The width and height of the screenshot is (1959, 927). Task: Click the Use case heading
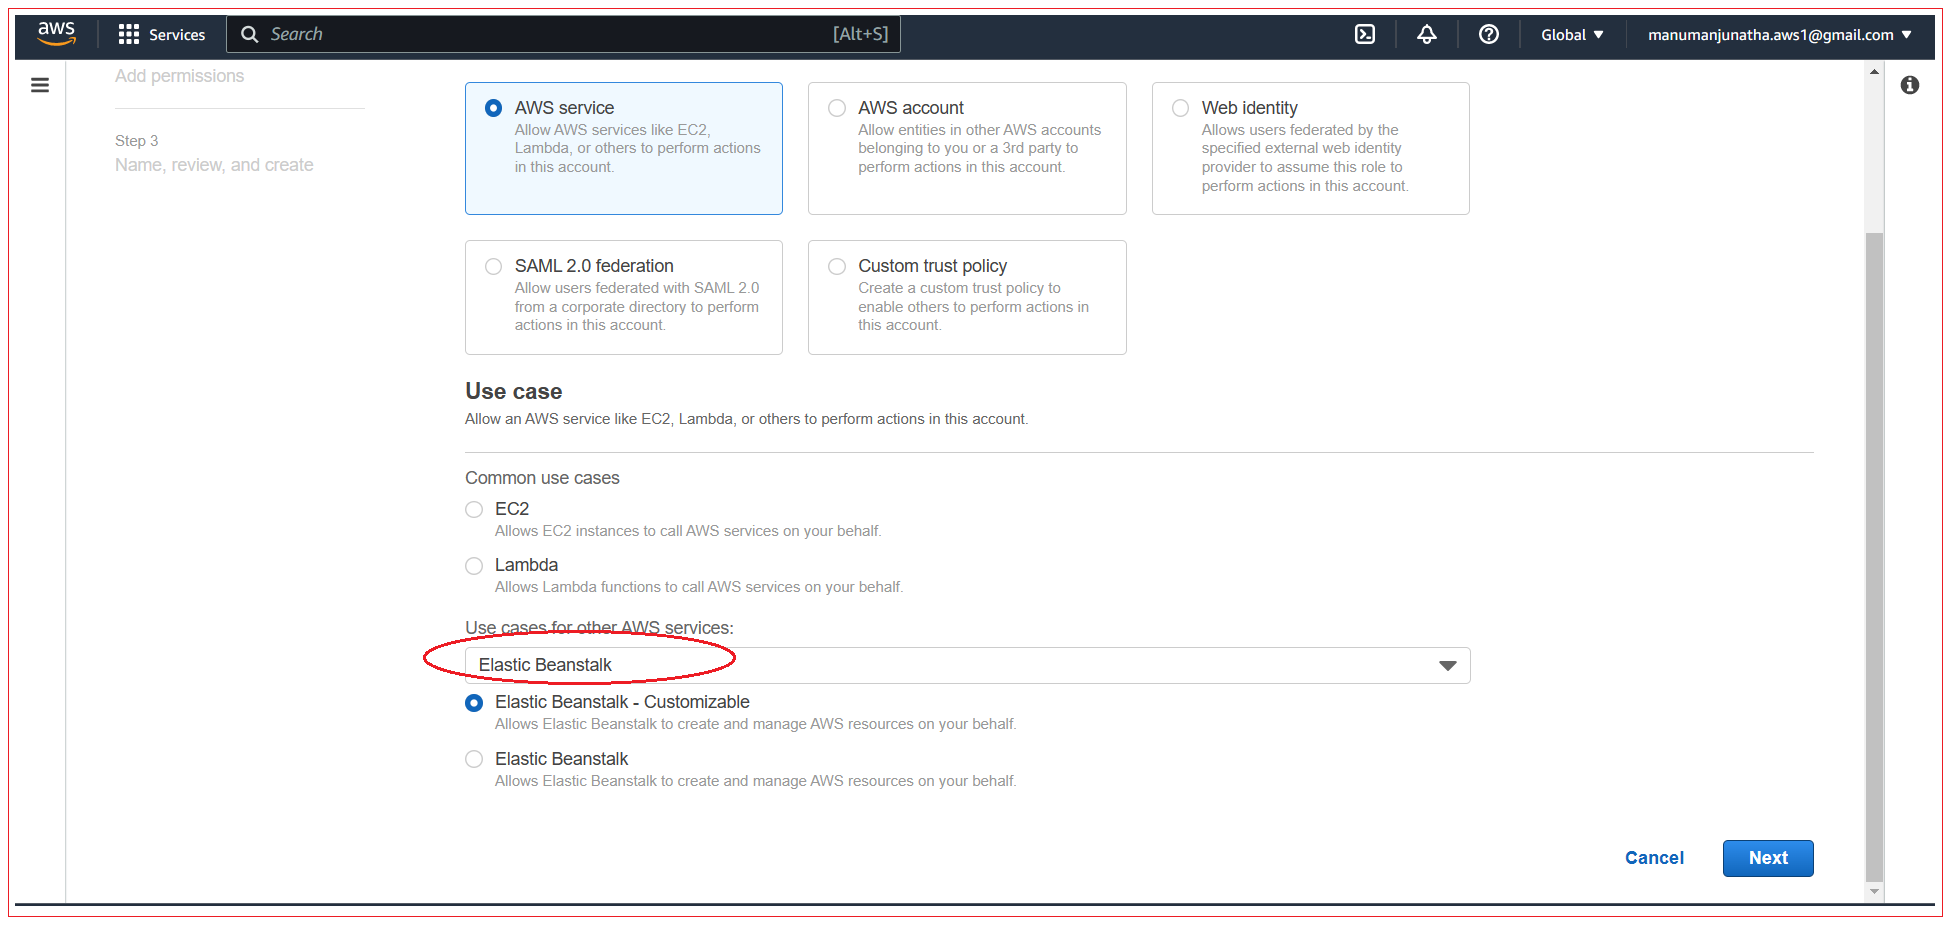click(x=513, y=391)
